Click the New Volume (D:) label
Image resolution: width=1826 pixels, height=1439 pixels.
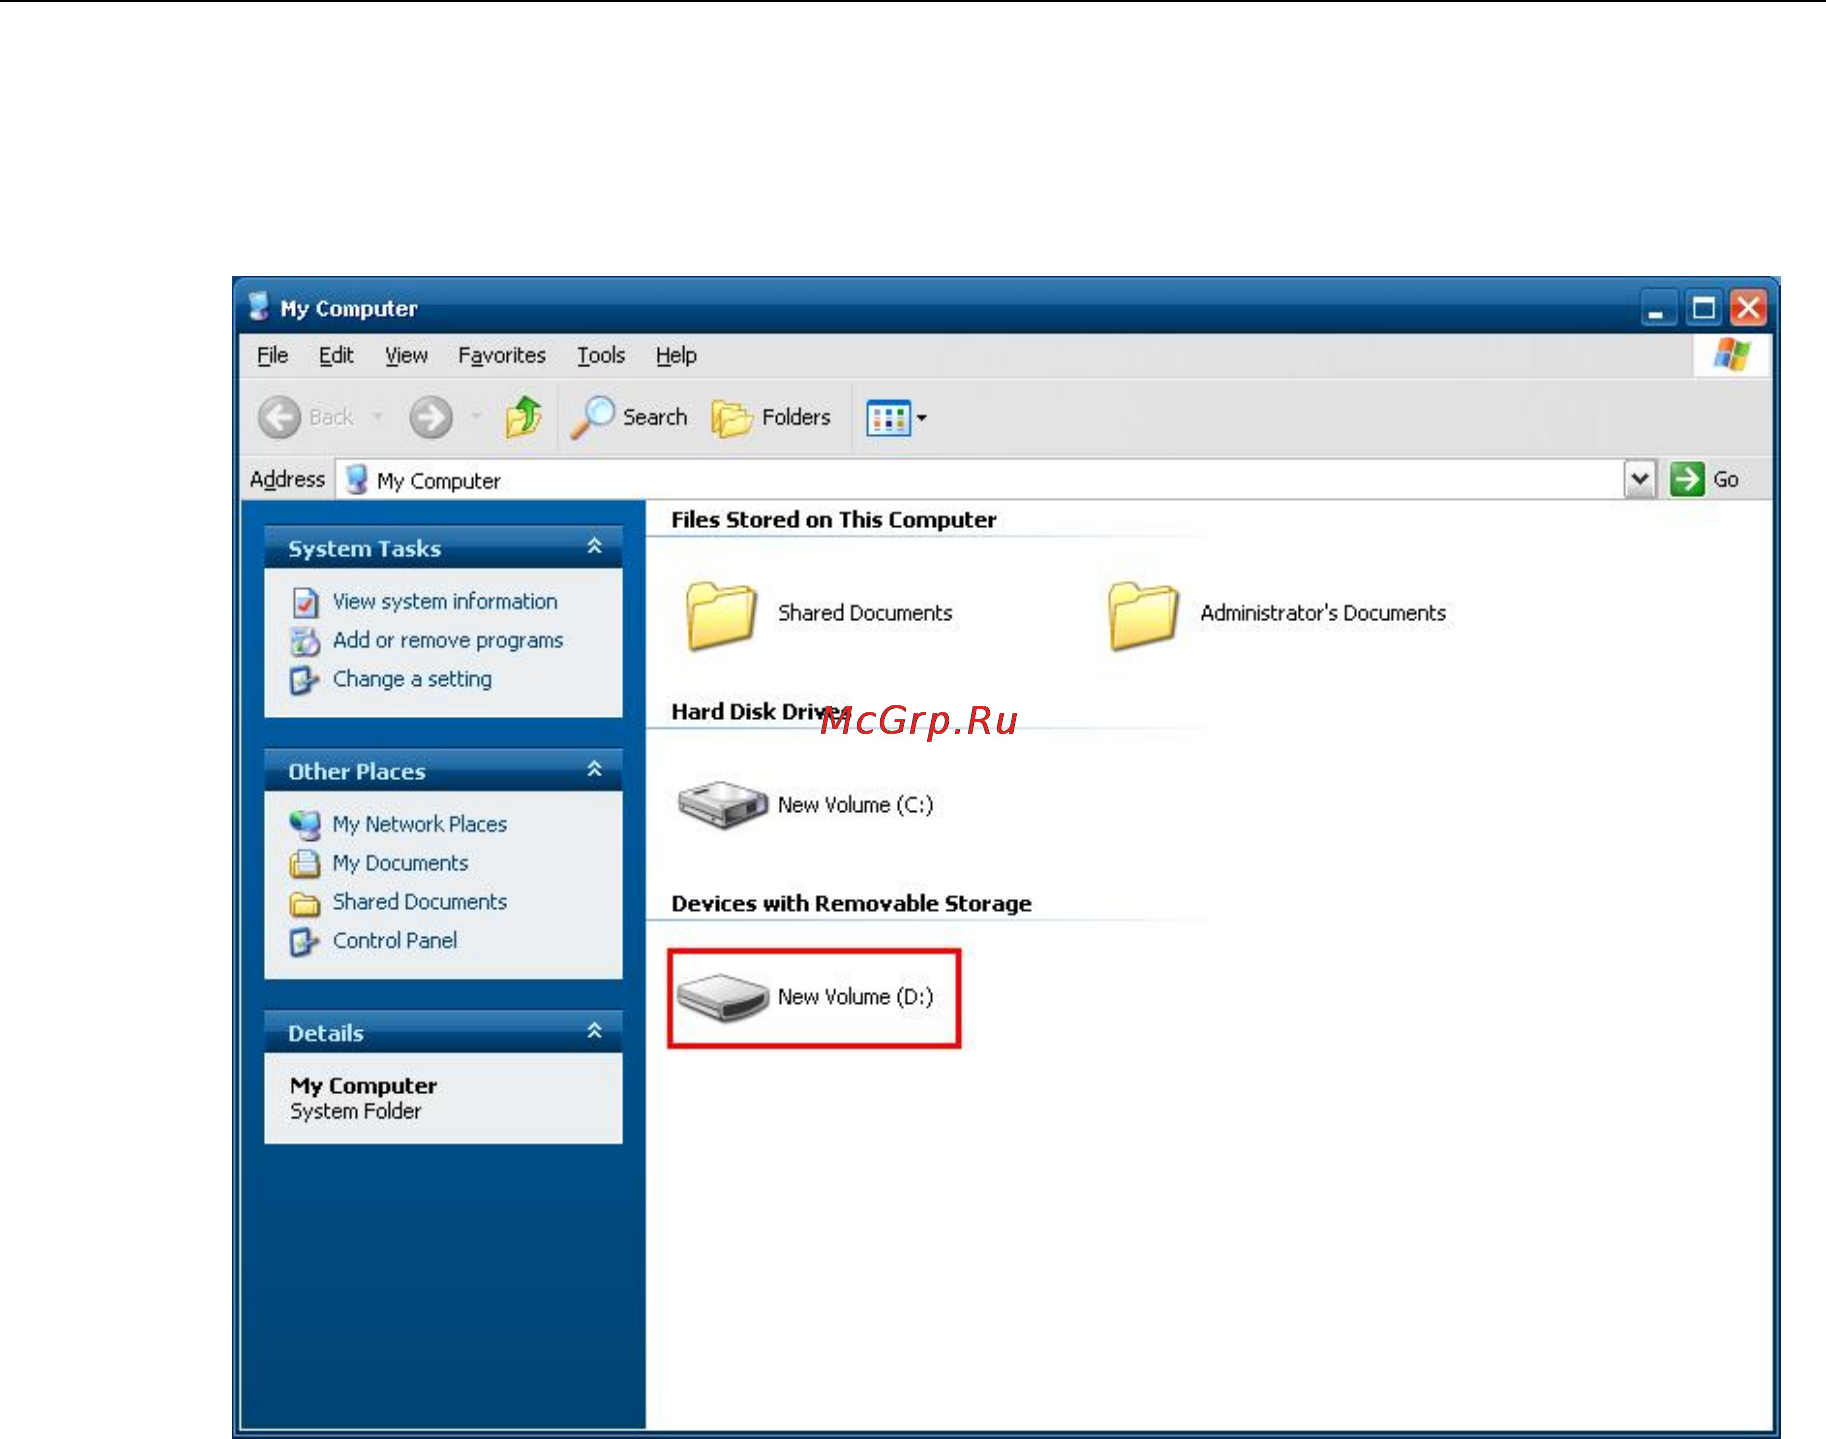(856, 997)
